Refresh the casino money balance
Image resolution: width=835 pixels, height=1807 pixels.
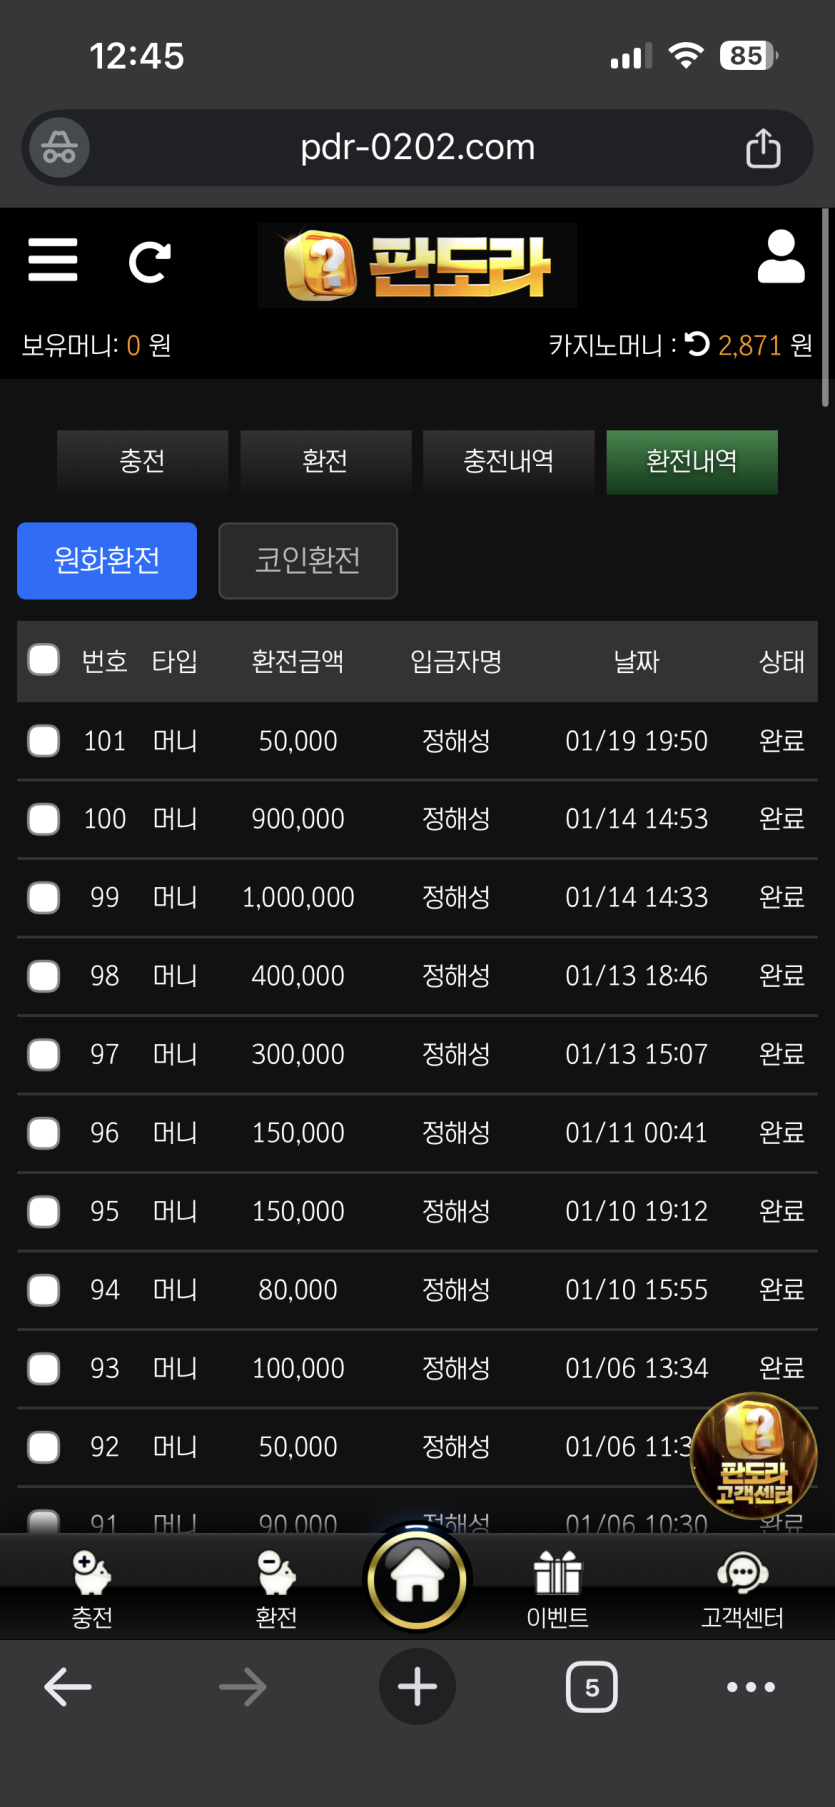point(698,344)
